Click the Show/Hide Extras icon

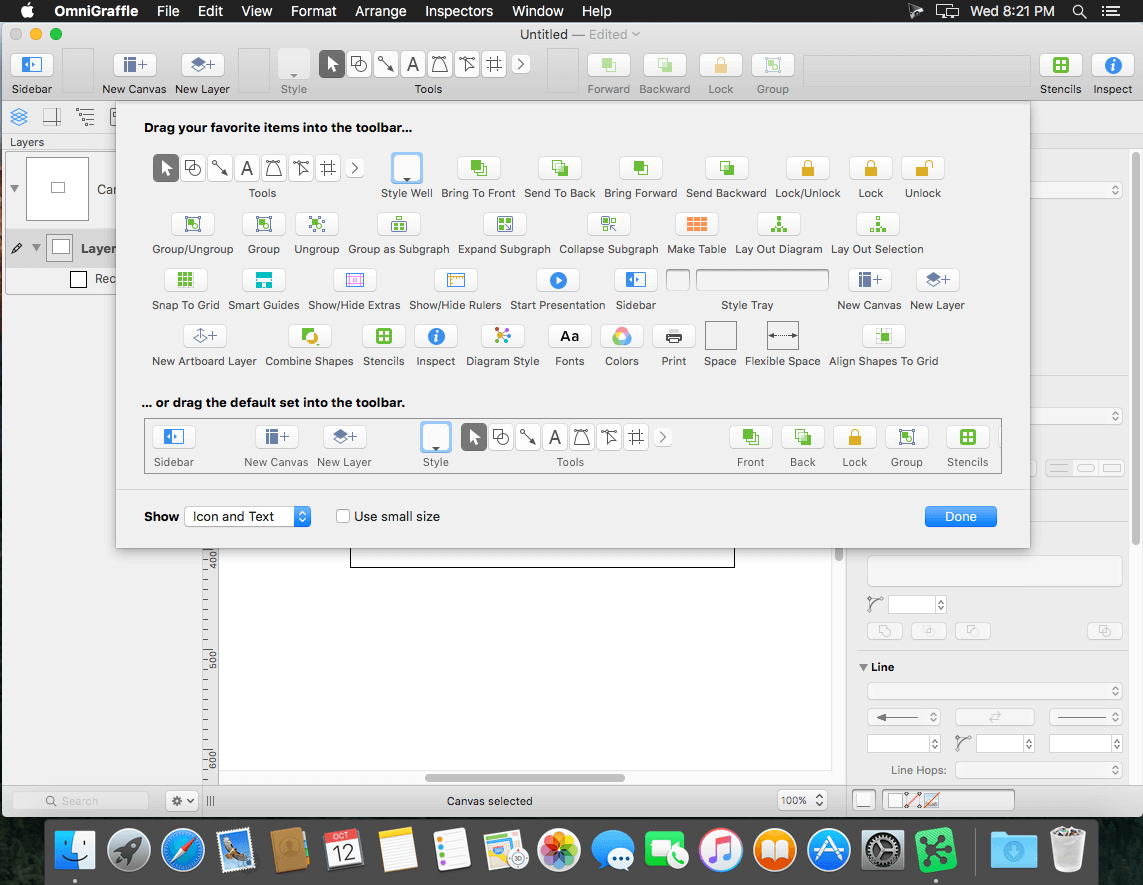point(354,280)
